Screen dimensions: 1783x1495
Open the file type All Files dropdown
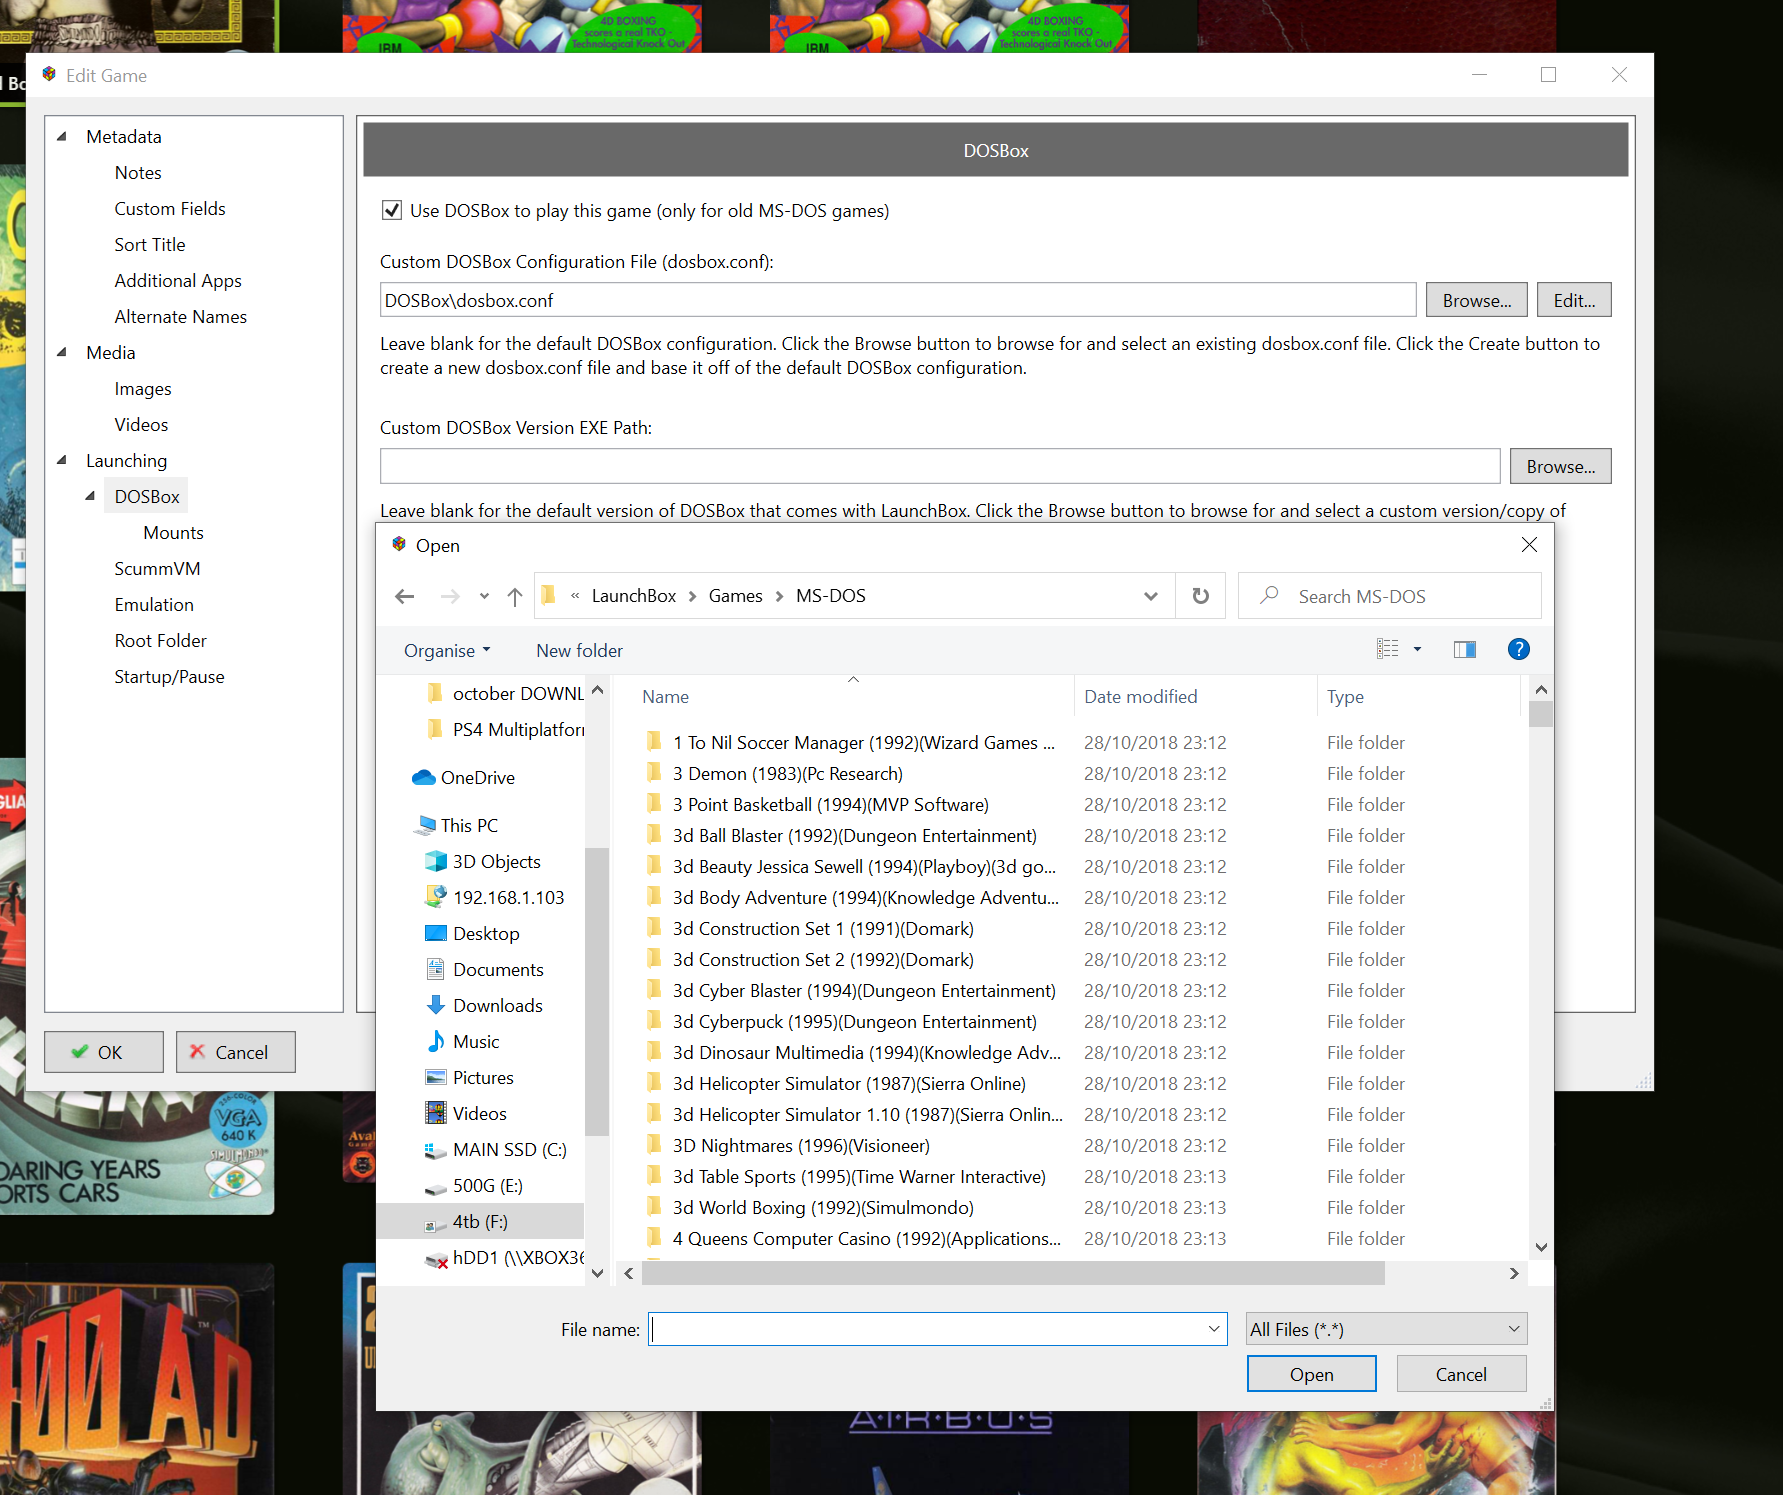click(x=1386, y=1329)
